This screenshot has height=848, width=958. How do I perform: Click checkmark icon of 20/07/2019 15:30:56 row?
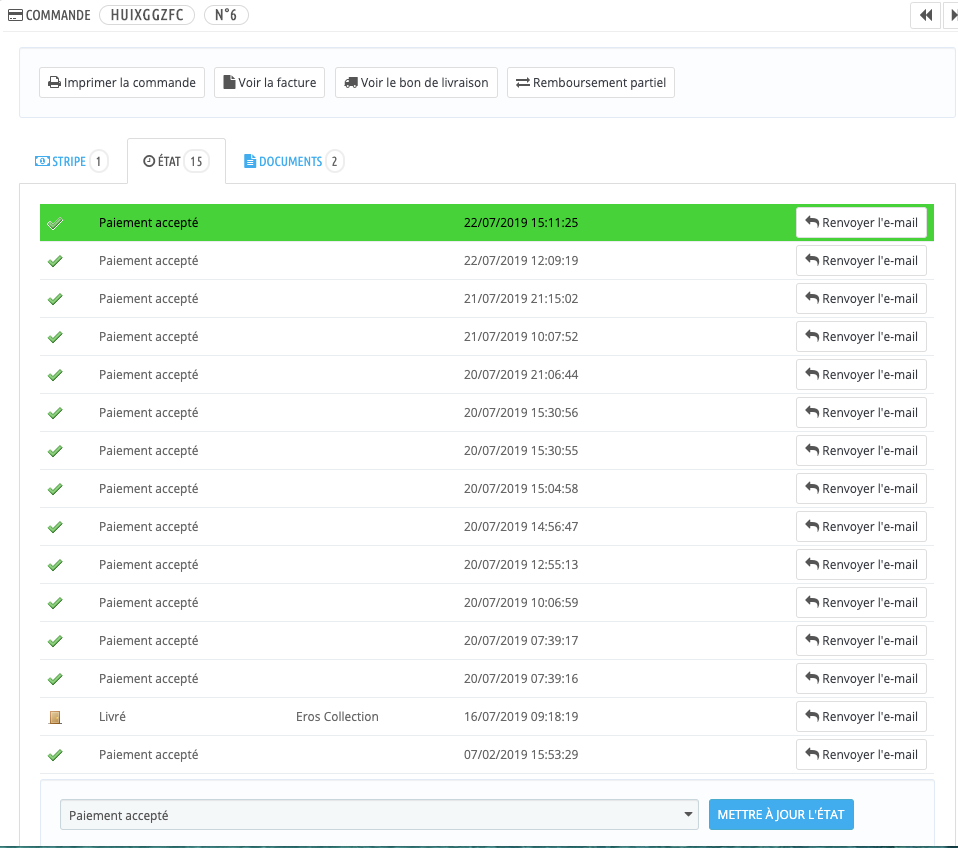(55, 413)
